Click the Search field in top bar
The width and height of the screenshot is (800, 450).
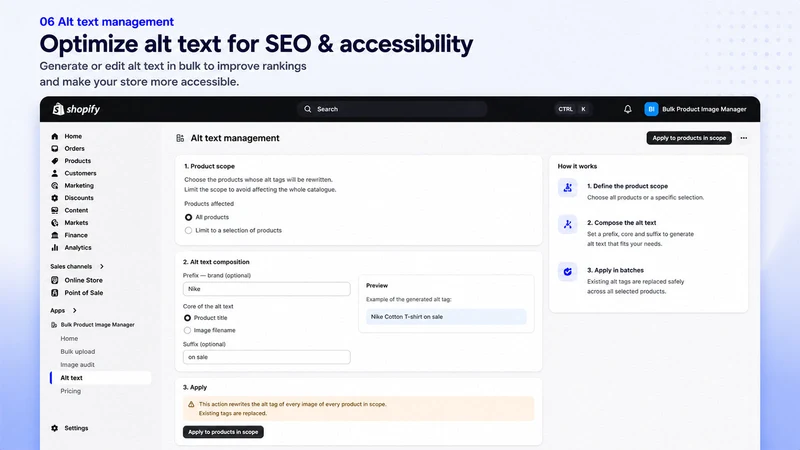coord(392,109)
